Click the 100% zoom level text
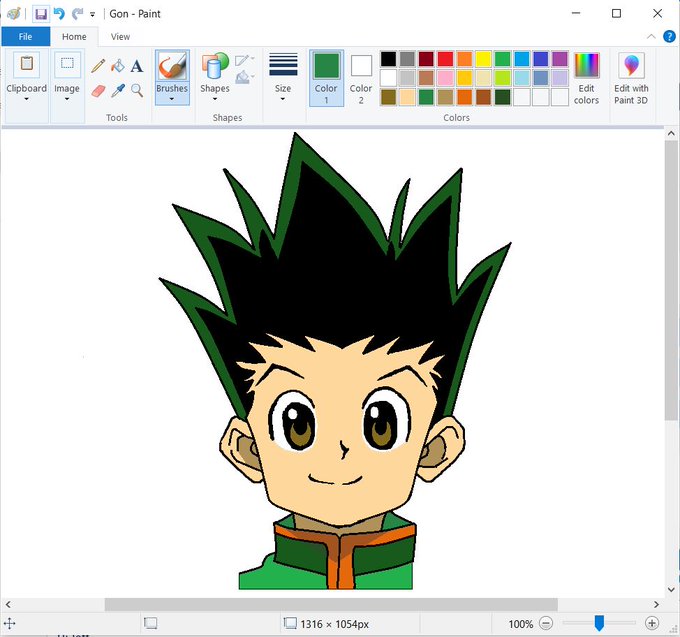 coord(520,624)
